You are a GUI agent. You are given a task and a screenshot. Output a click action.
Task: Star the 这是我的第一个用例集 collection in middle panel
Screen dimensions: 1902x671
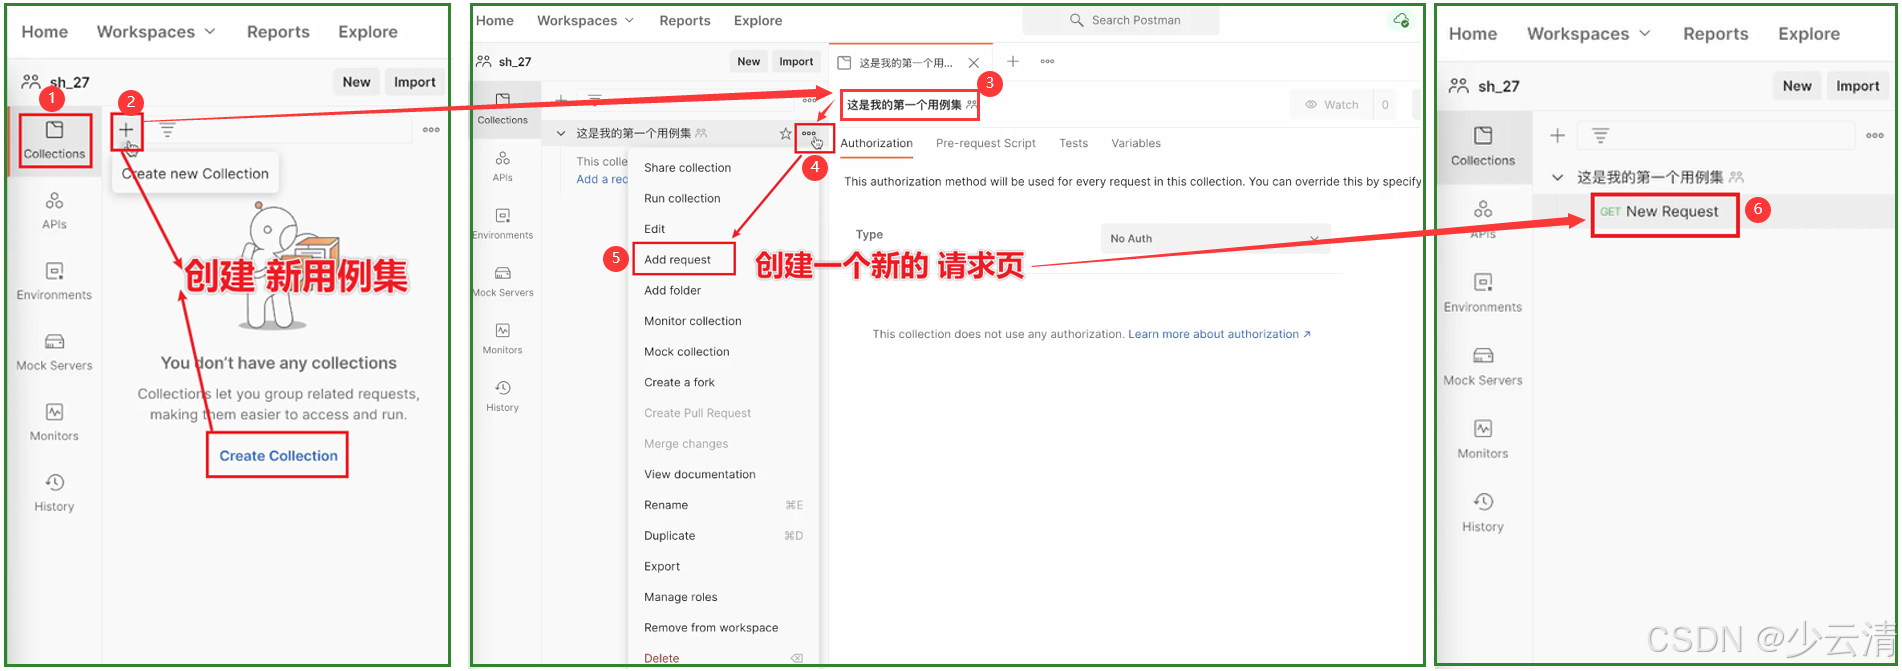pos(785,133)
